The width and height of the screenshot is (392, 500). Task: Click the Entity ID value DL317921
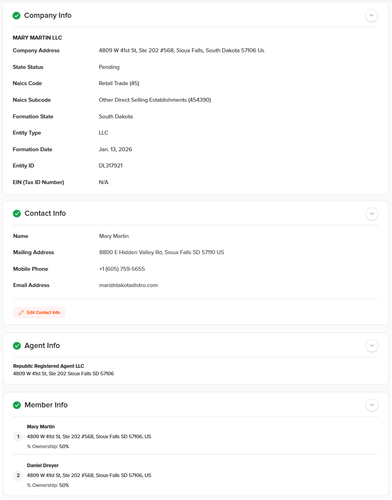pyautogui.click(x=111, y=166)
